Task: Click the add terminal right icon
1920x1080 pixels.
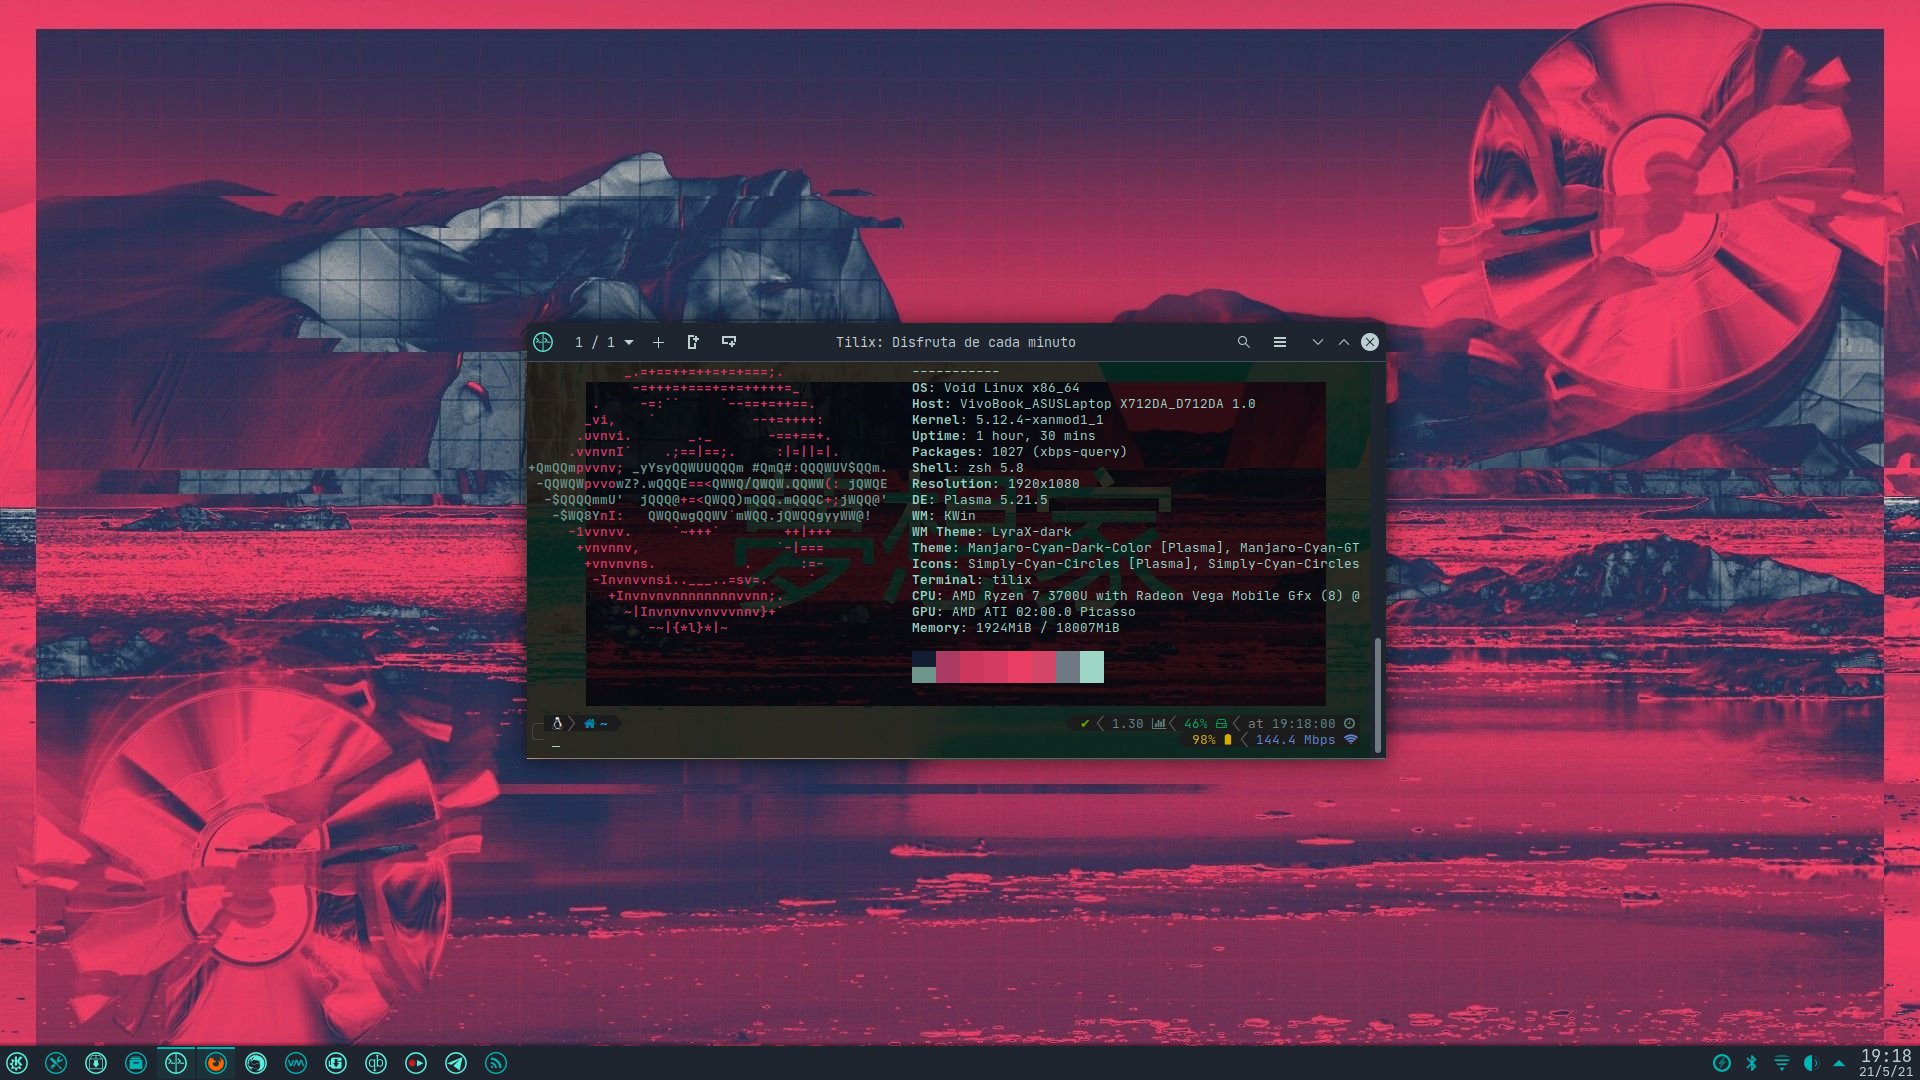Action: pyautogui.click(x=693, y=342)
